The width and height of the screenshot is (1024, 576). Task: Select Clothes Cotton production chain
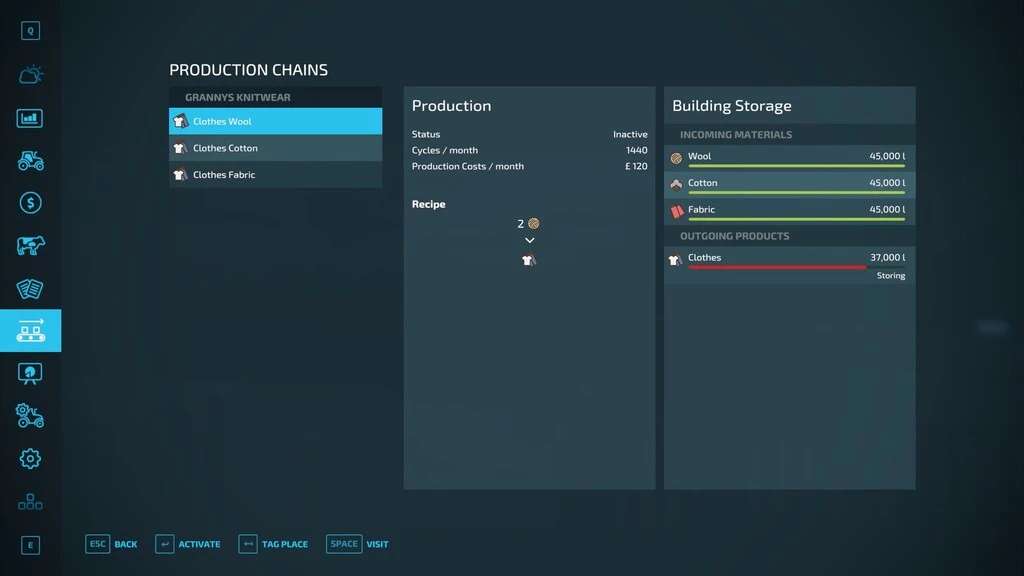(275, 148)
